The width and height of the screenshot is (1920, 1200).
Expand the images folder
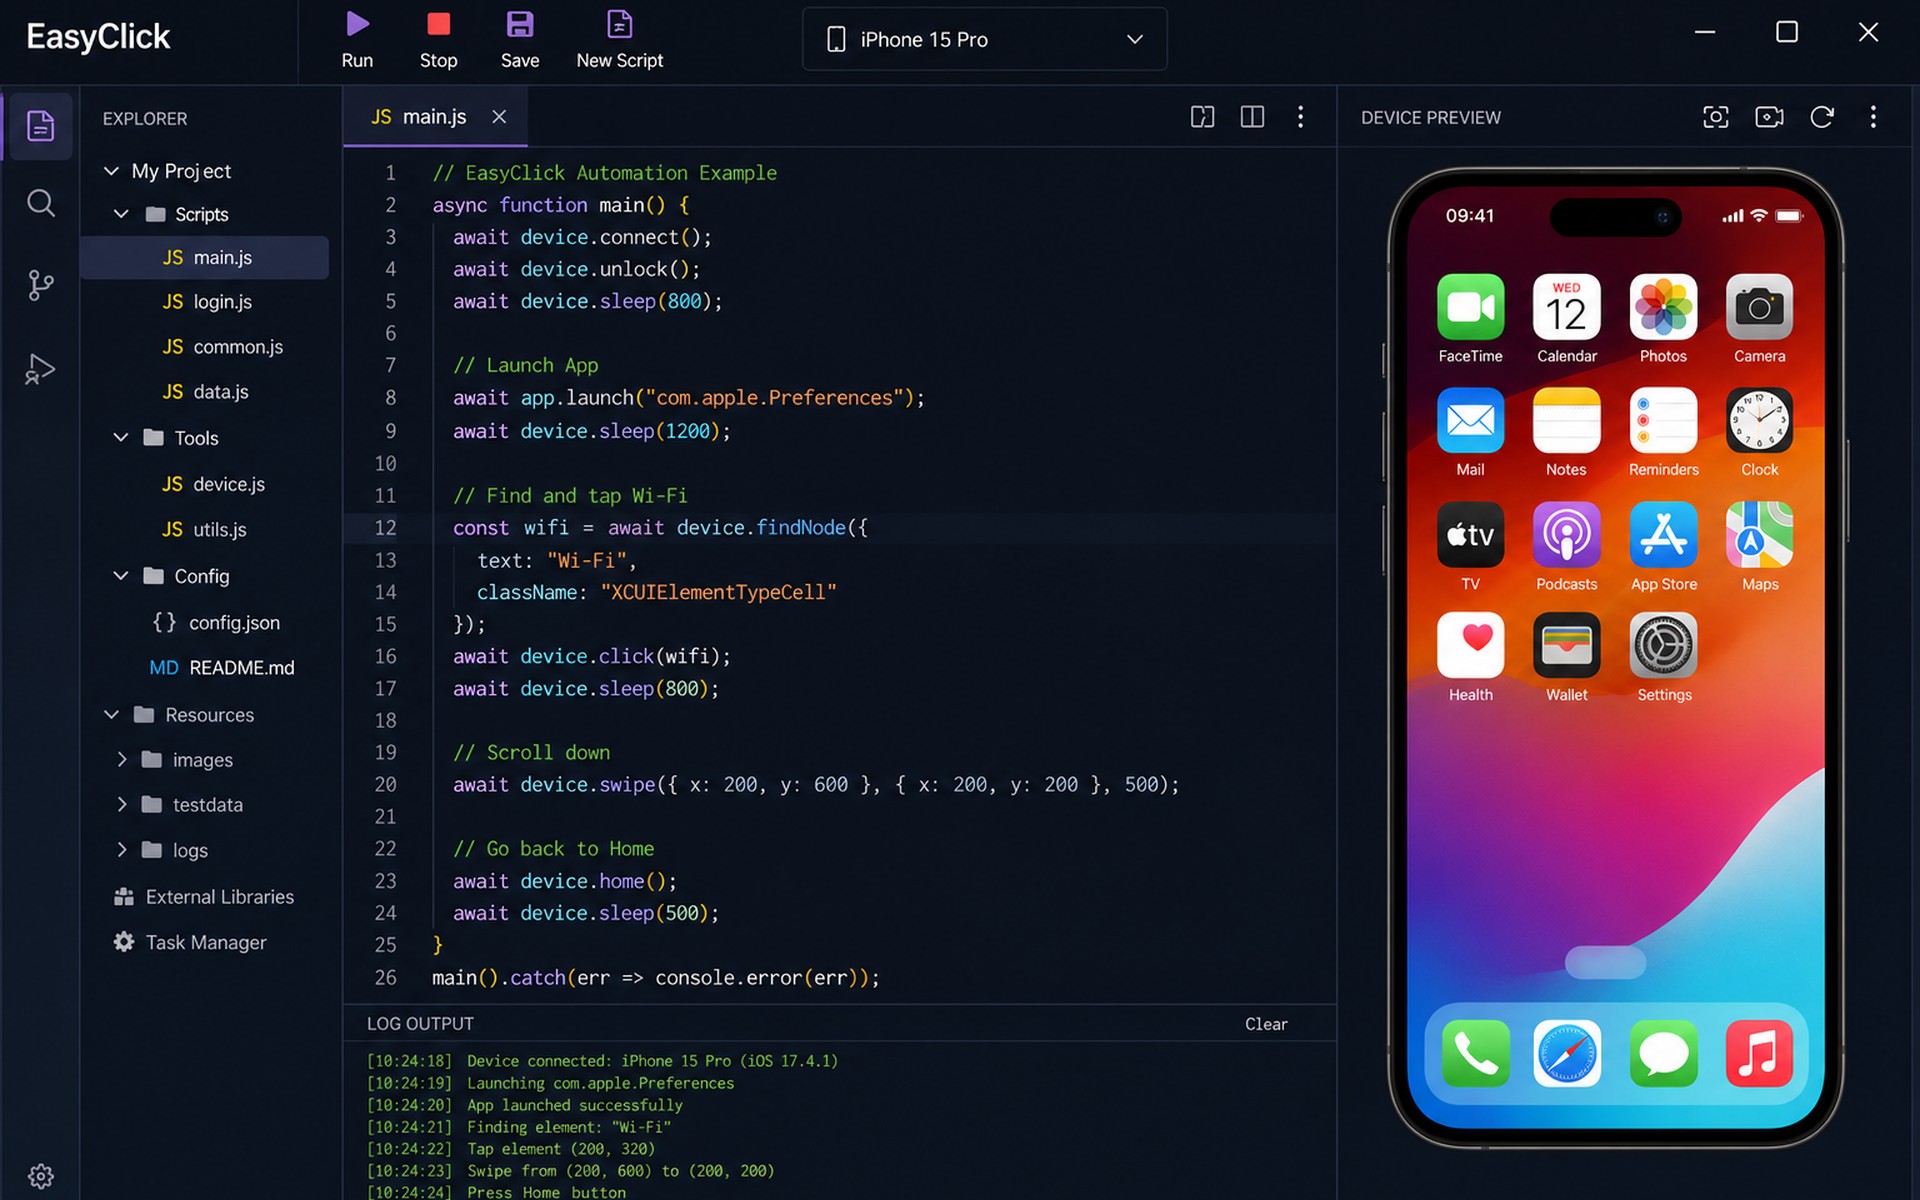121,759
